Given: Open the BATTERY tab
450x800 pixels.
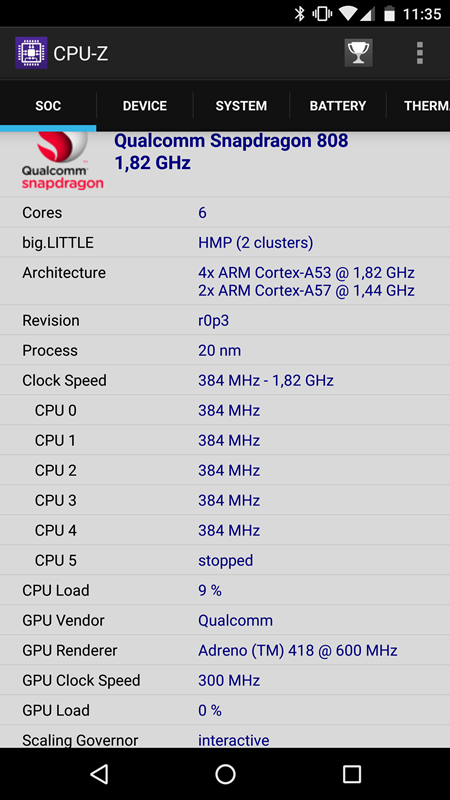Looking at the screenshot, I should (x=338, y=106).
